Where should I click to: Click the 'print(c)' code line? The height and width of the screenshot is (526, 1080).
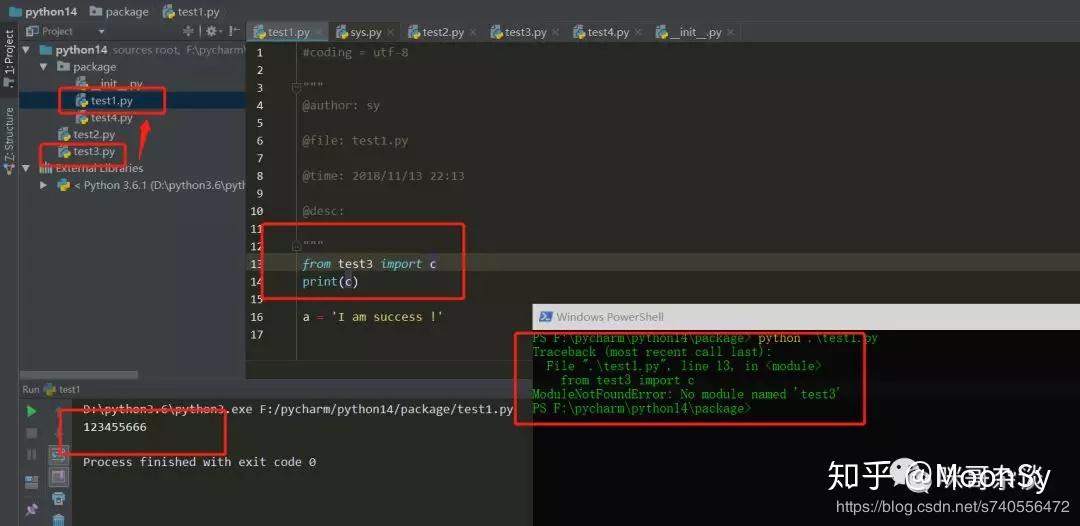331,282
